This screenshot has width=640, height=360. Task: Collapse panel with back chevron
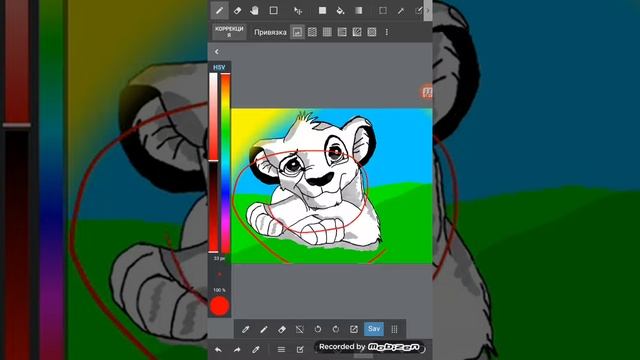pyautogui.click(x=217, y=51)
